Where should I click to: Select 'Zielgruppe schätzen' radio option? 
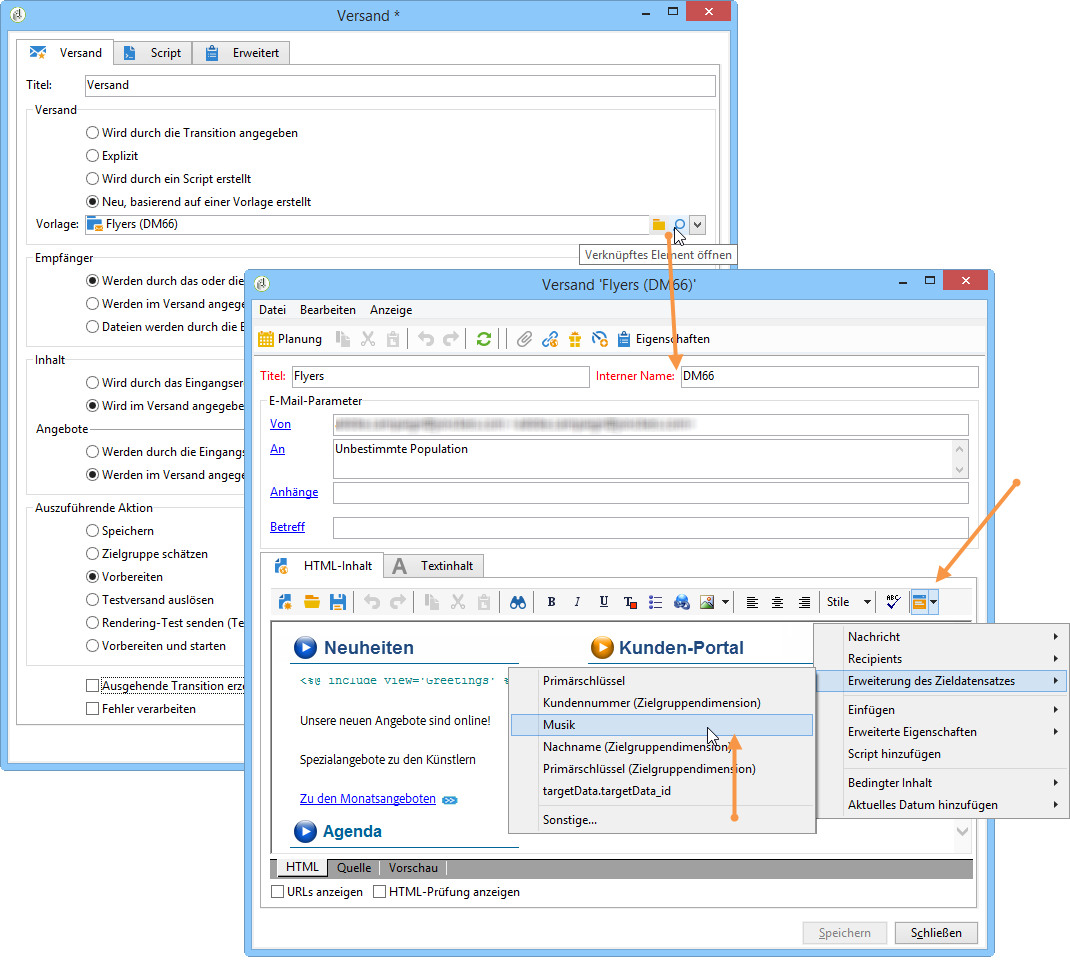point(92,554)
